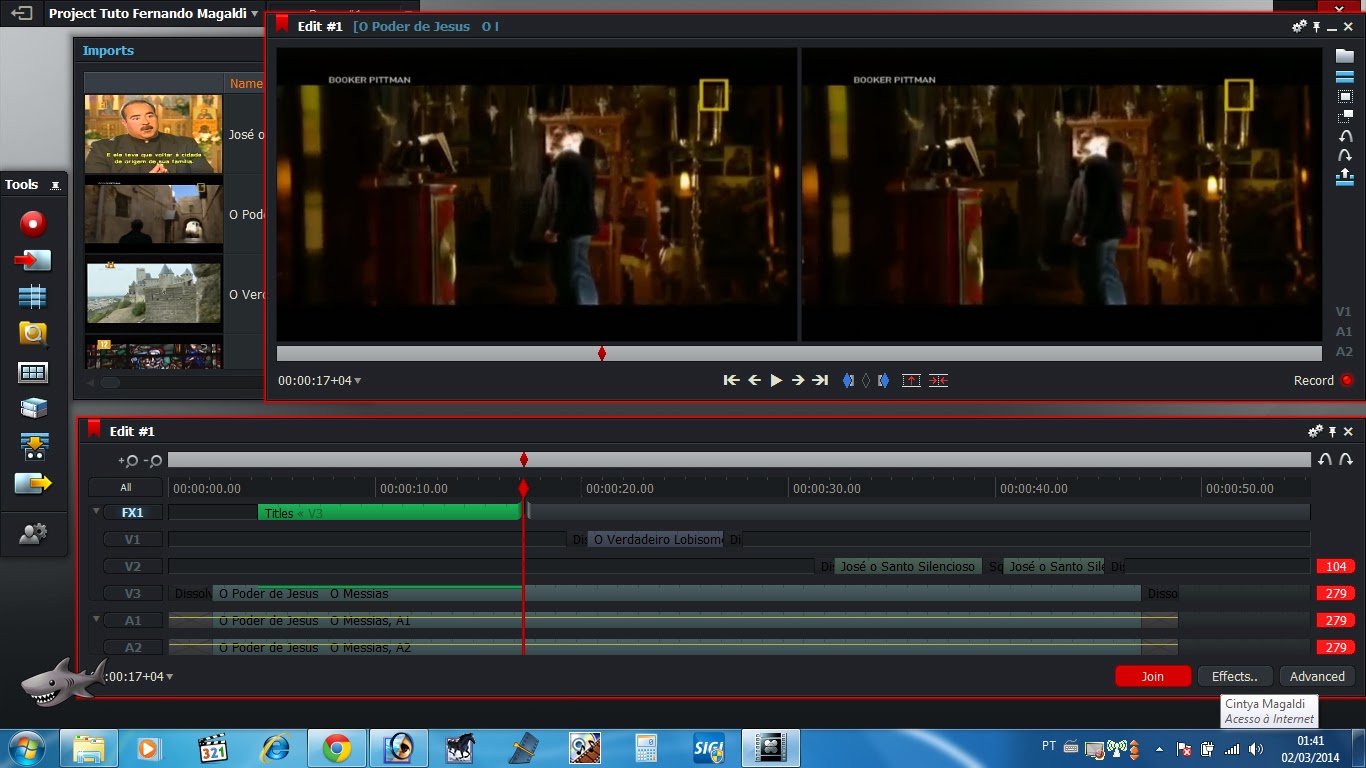Open the folder icon beside the viewer
This screenshot has height=768, width=1366.
[1345, 56]
